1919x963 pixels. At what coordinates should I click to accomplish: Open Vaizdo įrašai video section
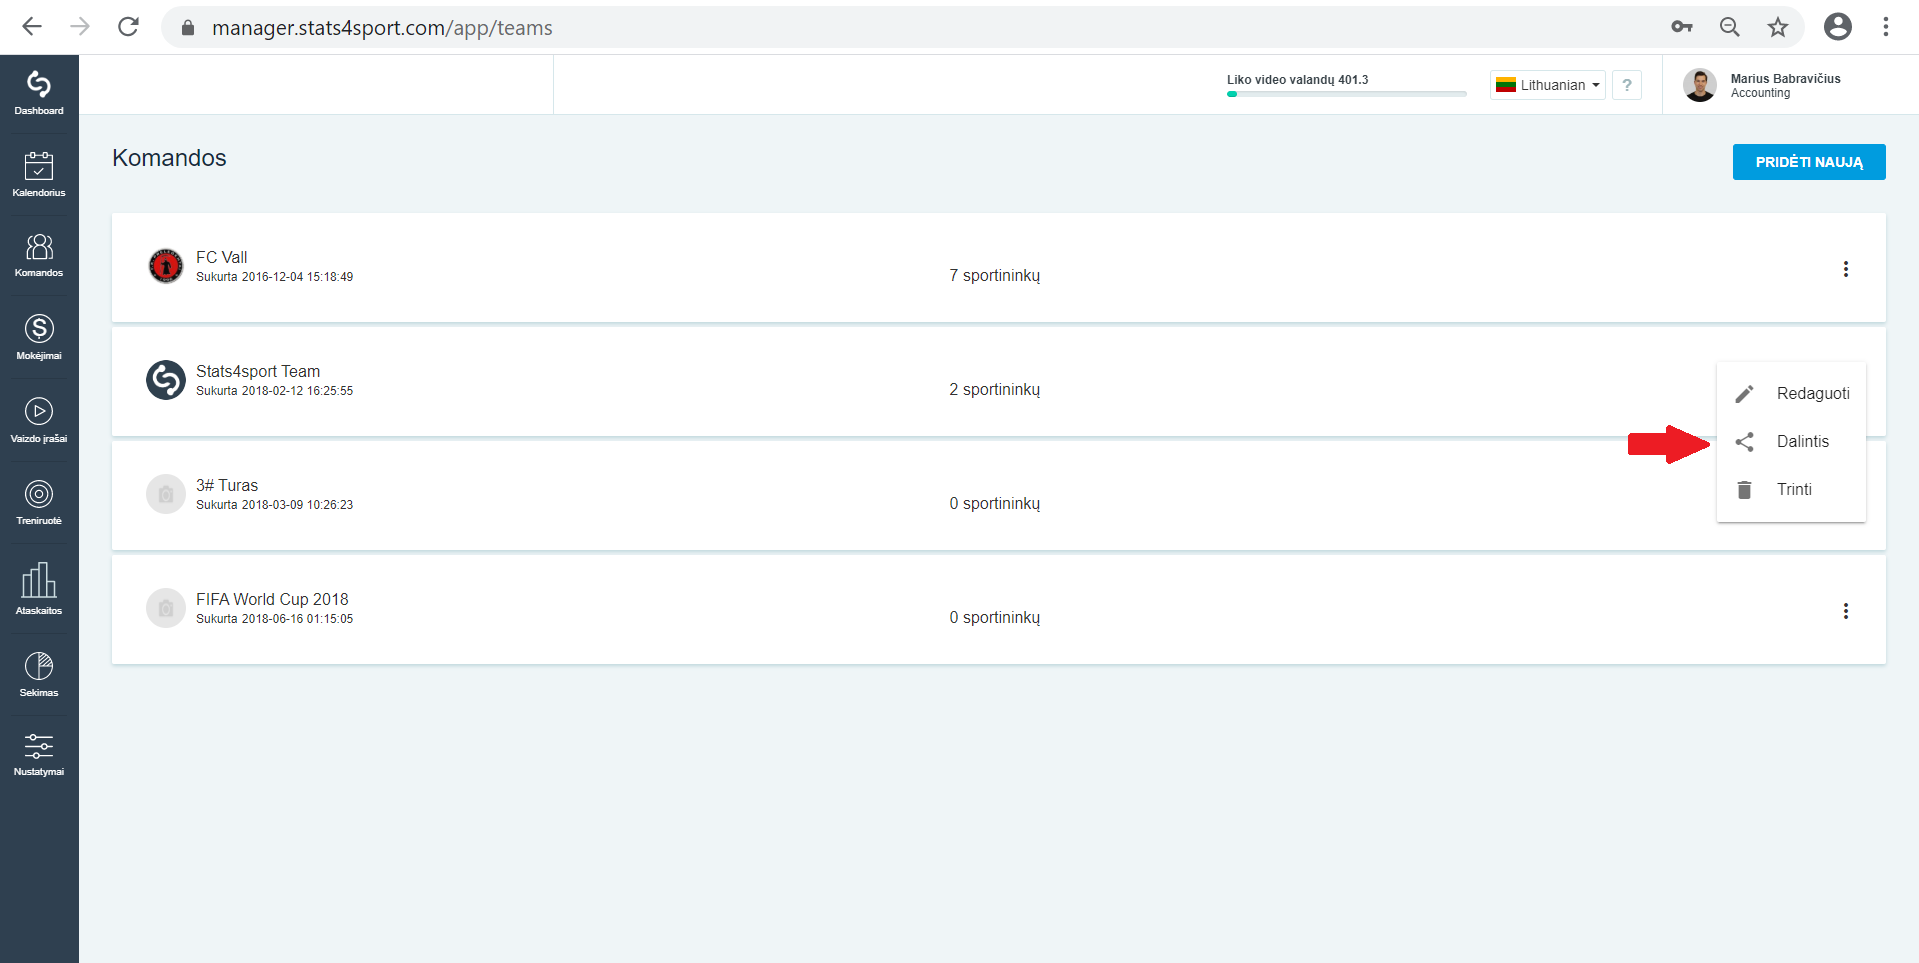point(39,420)
